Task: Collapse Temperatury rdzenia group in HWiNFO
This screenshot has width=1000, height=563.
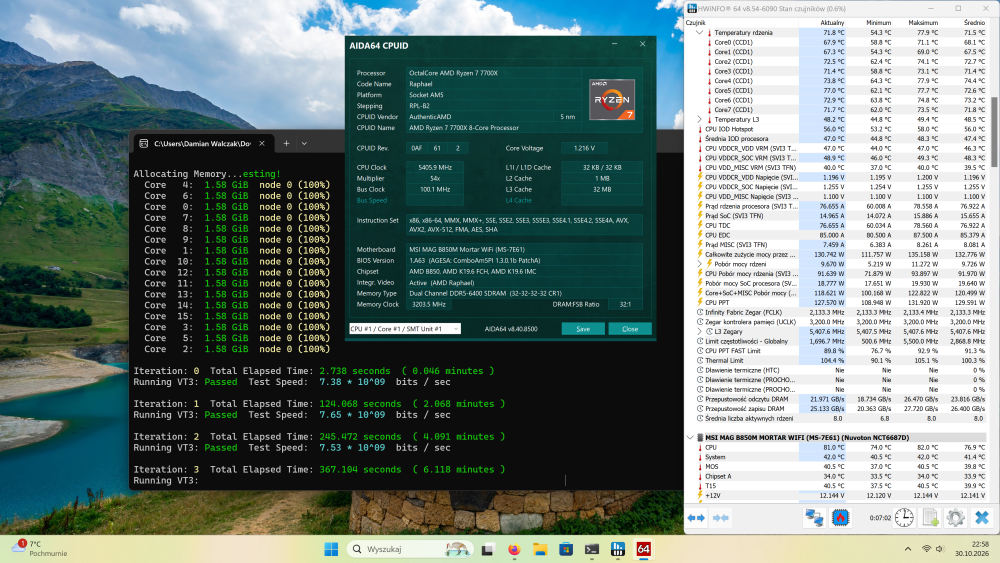Action: [x=700, y=33]
